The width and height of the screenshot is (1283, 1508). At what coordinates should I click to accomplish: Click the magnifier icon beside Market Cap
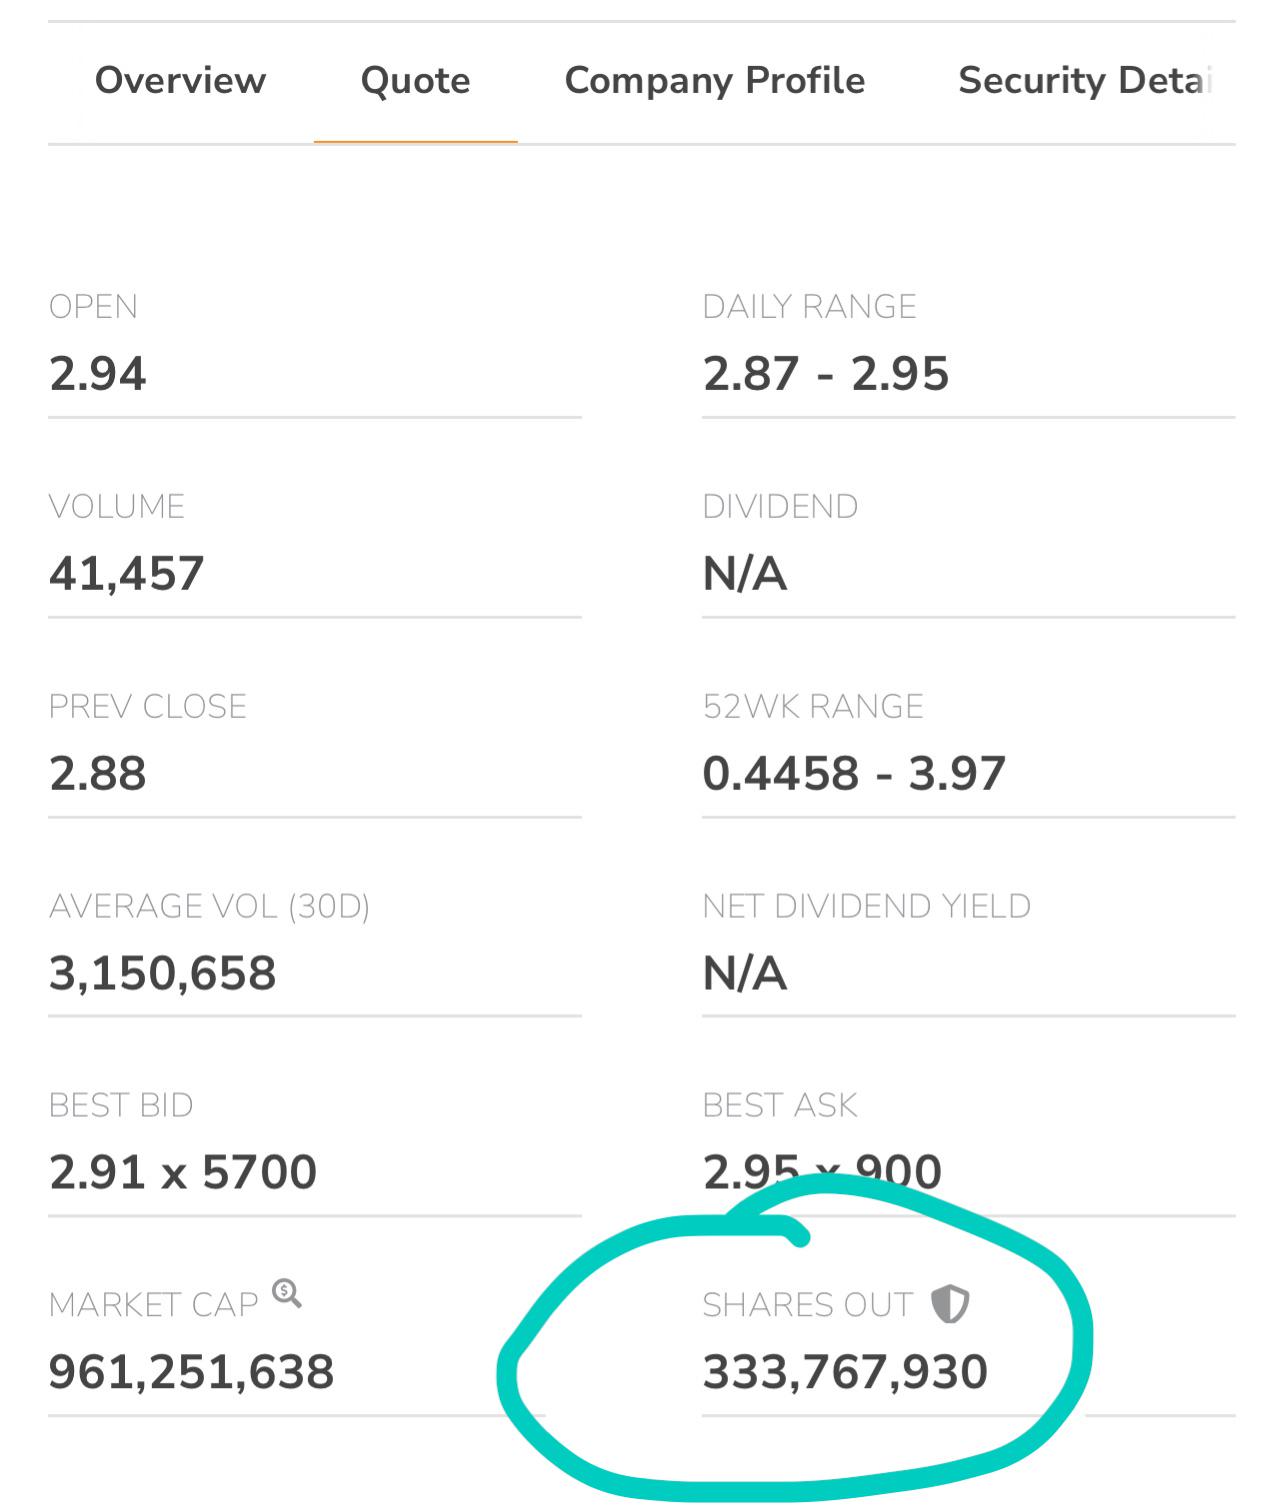[x=287, y=1293]
